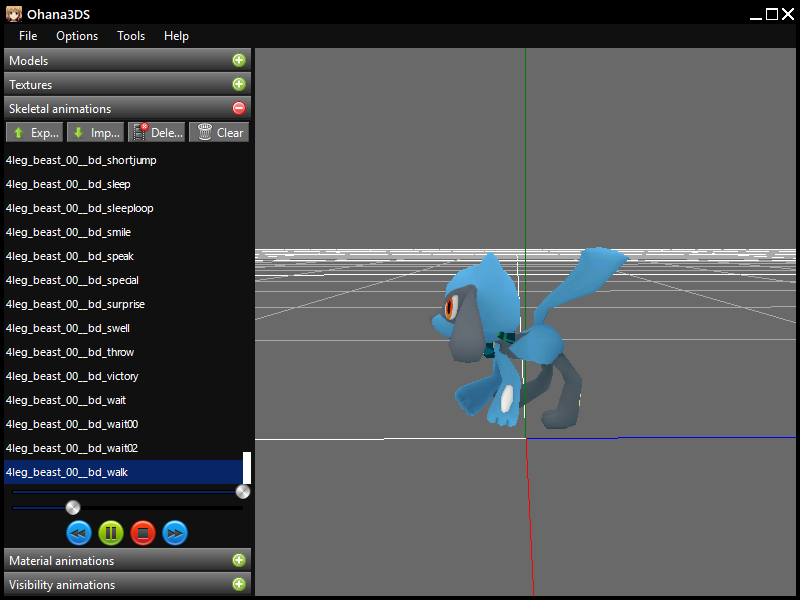Stop the animation playback

point(143,533)
